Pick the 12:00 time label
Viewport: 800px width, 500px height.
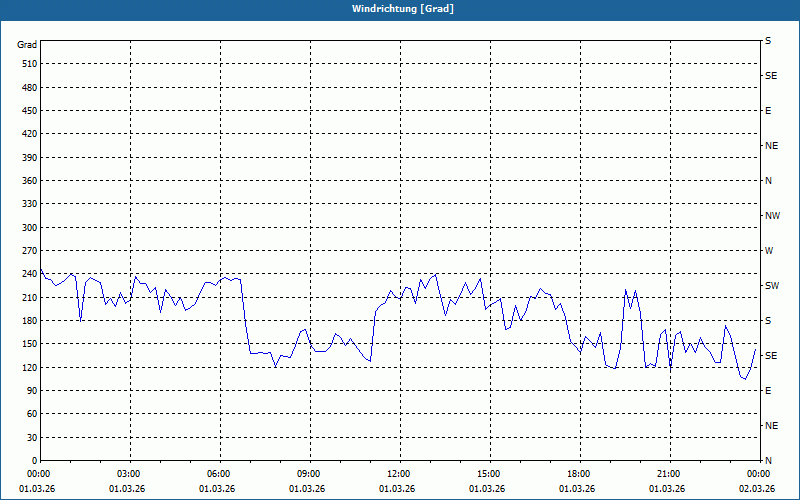coord(400,474)
